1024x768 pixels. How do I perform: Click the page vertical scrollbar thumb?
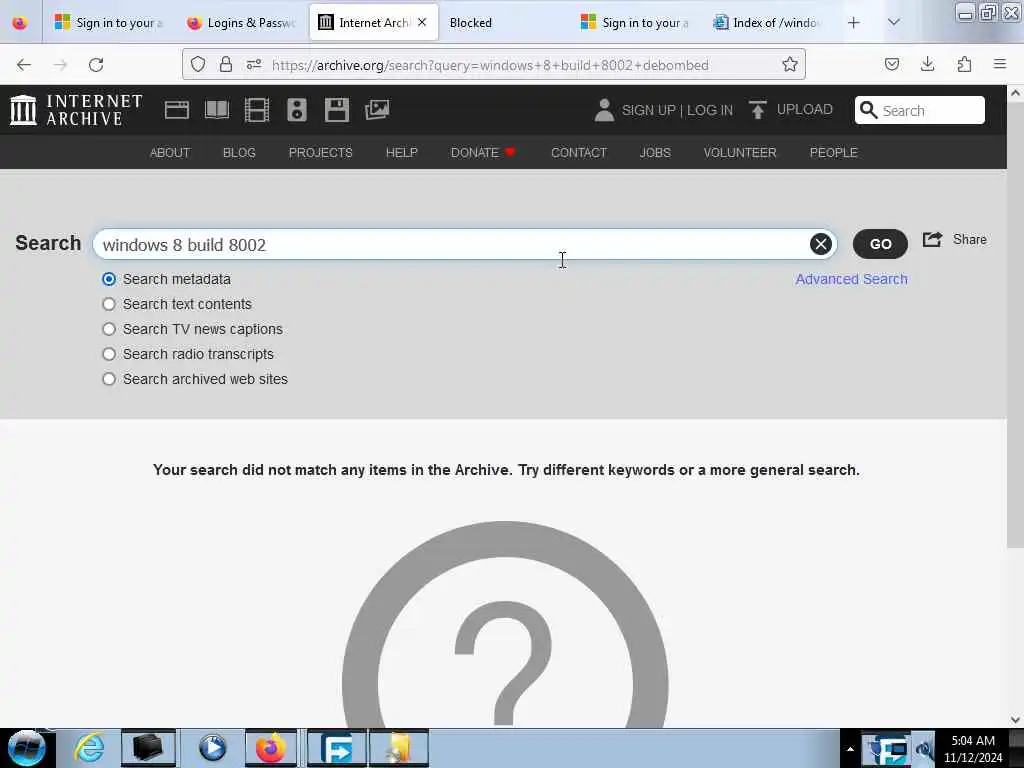click(x=1015, y=324)
